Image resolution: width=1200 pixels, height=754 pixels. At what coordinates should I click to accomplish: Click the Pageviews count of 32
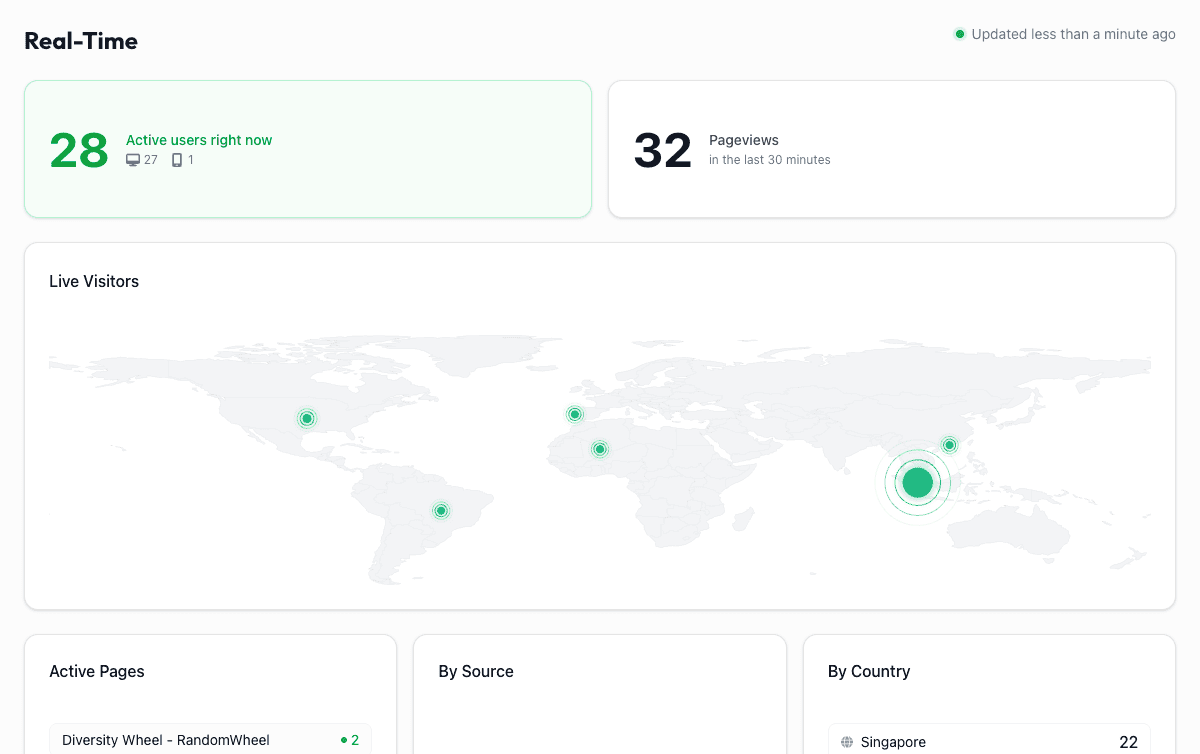coord(662,149)
